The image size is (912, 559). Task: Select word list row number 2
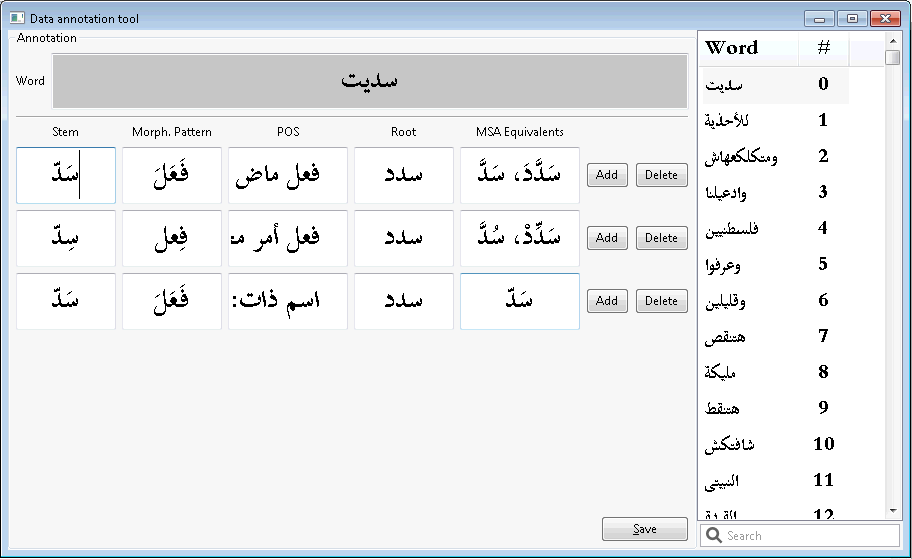[x=775, y=156]
